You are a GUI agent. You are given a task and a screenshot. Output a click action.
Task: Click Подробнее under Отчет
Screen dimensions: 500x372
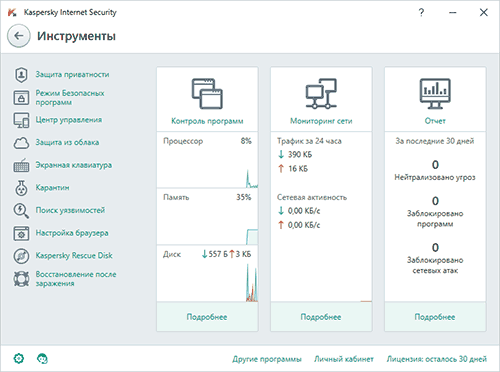point(435,317)
